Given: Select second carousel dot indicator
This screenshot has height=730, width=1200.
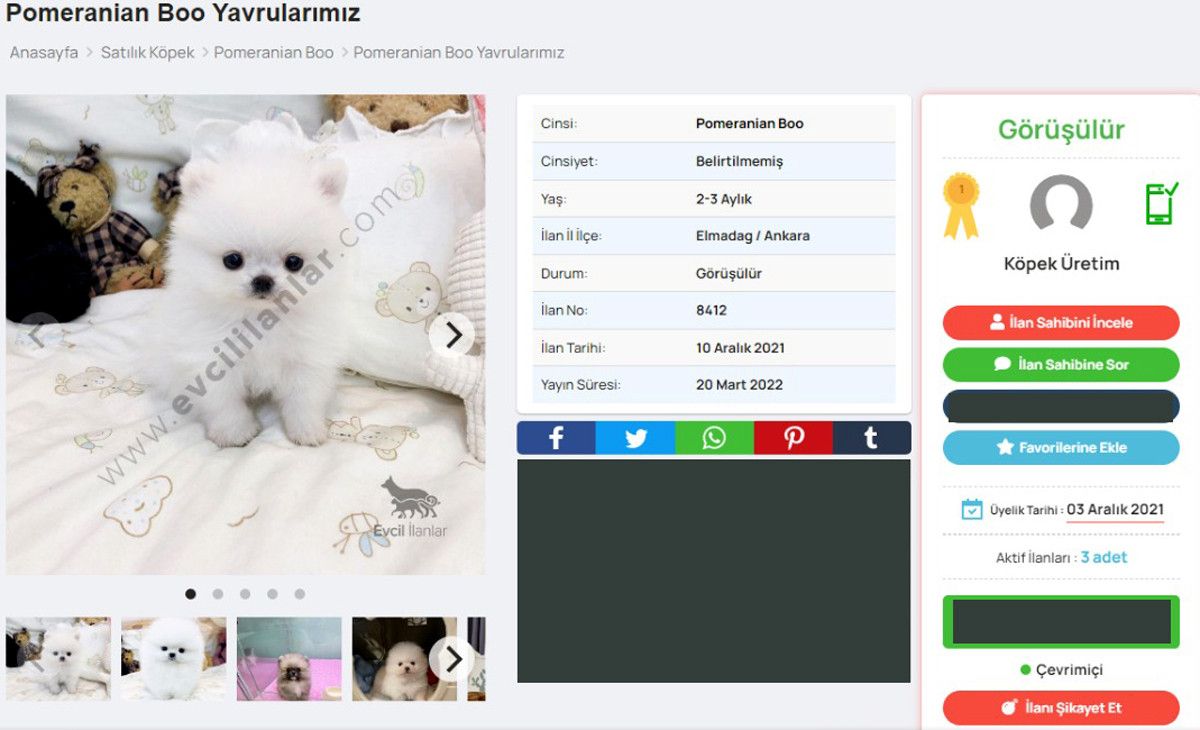Looking at the screenshot, I should coord(218,594).
